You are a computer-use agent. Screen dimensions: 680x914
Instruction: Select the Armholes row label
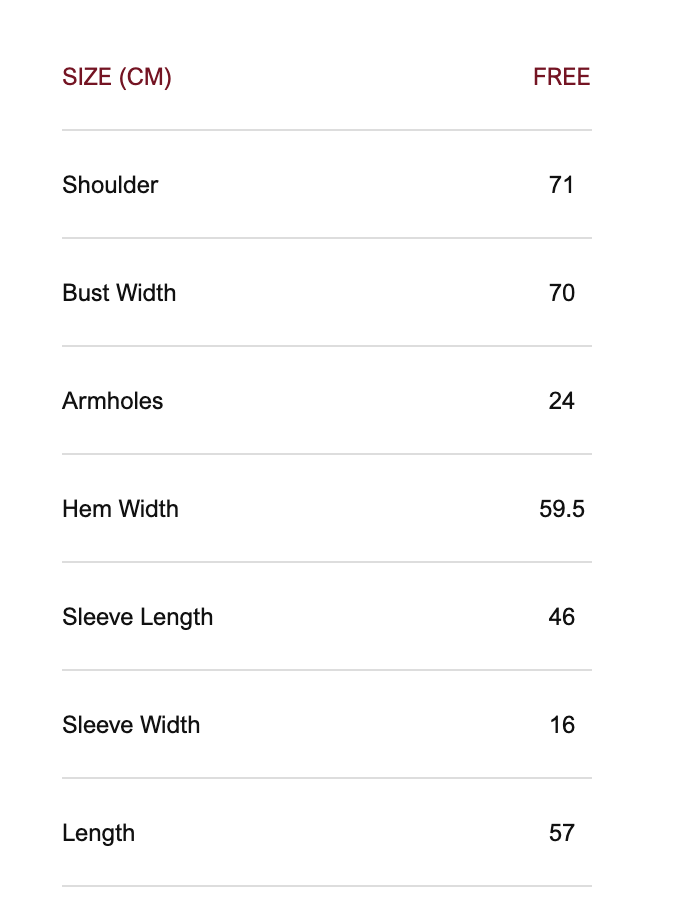click(112, 401)
